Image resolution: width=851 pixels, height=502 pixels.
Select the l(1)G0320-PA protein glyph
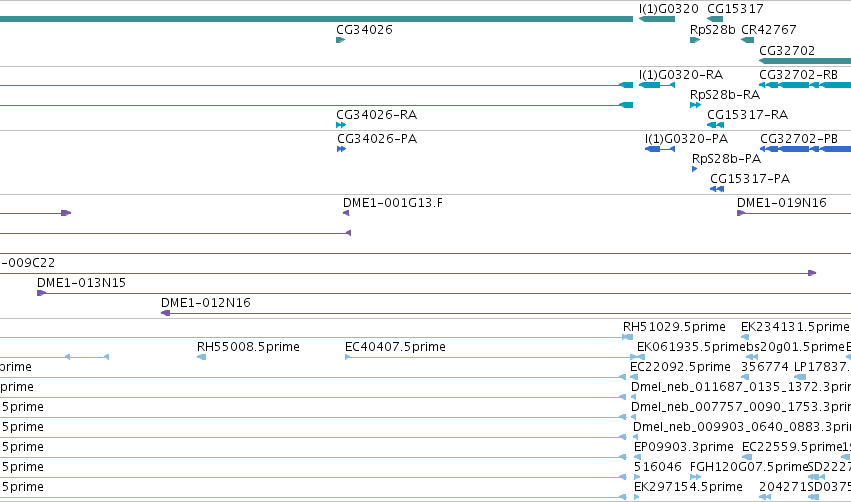click(x=660, y=149)
